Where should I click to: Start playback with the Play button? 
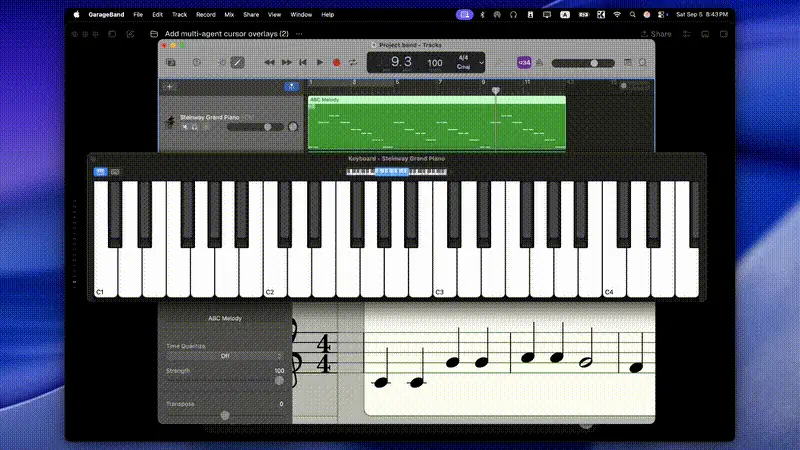tap(320, 63)
